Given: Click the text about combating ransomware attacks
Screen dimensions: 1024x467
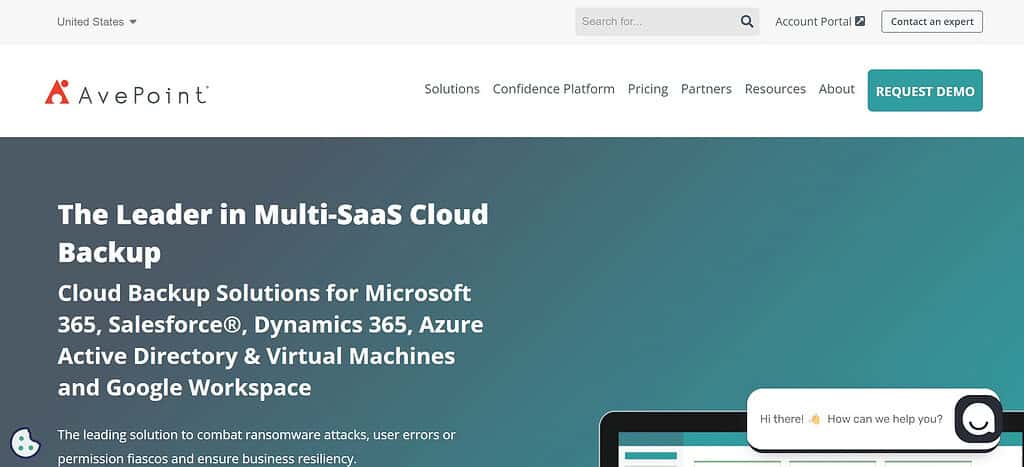Looking at the screenshot, I should click(x=257, y=447).
